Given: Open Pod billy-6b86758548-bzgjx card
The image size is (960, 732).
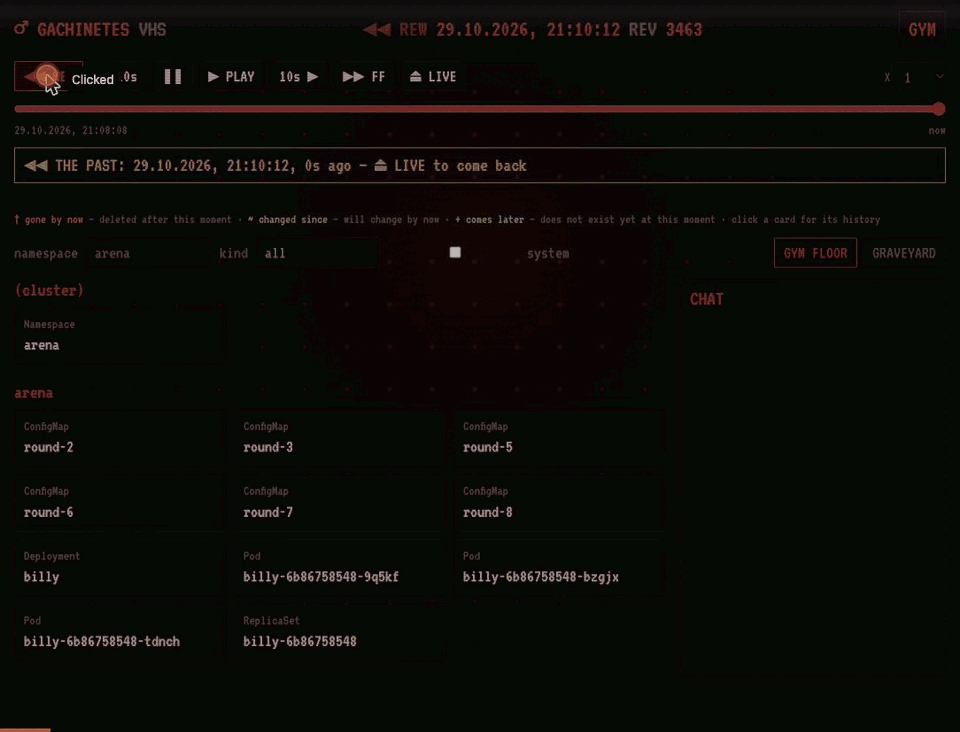Looking at the screenshot, I should click(x=559, y=567).
